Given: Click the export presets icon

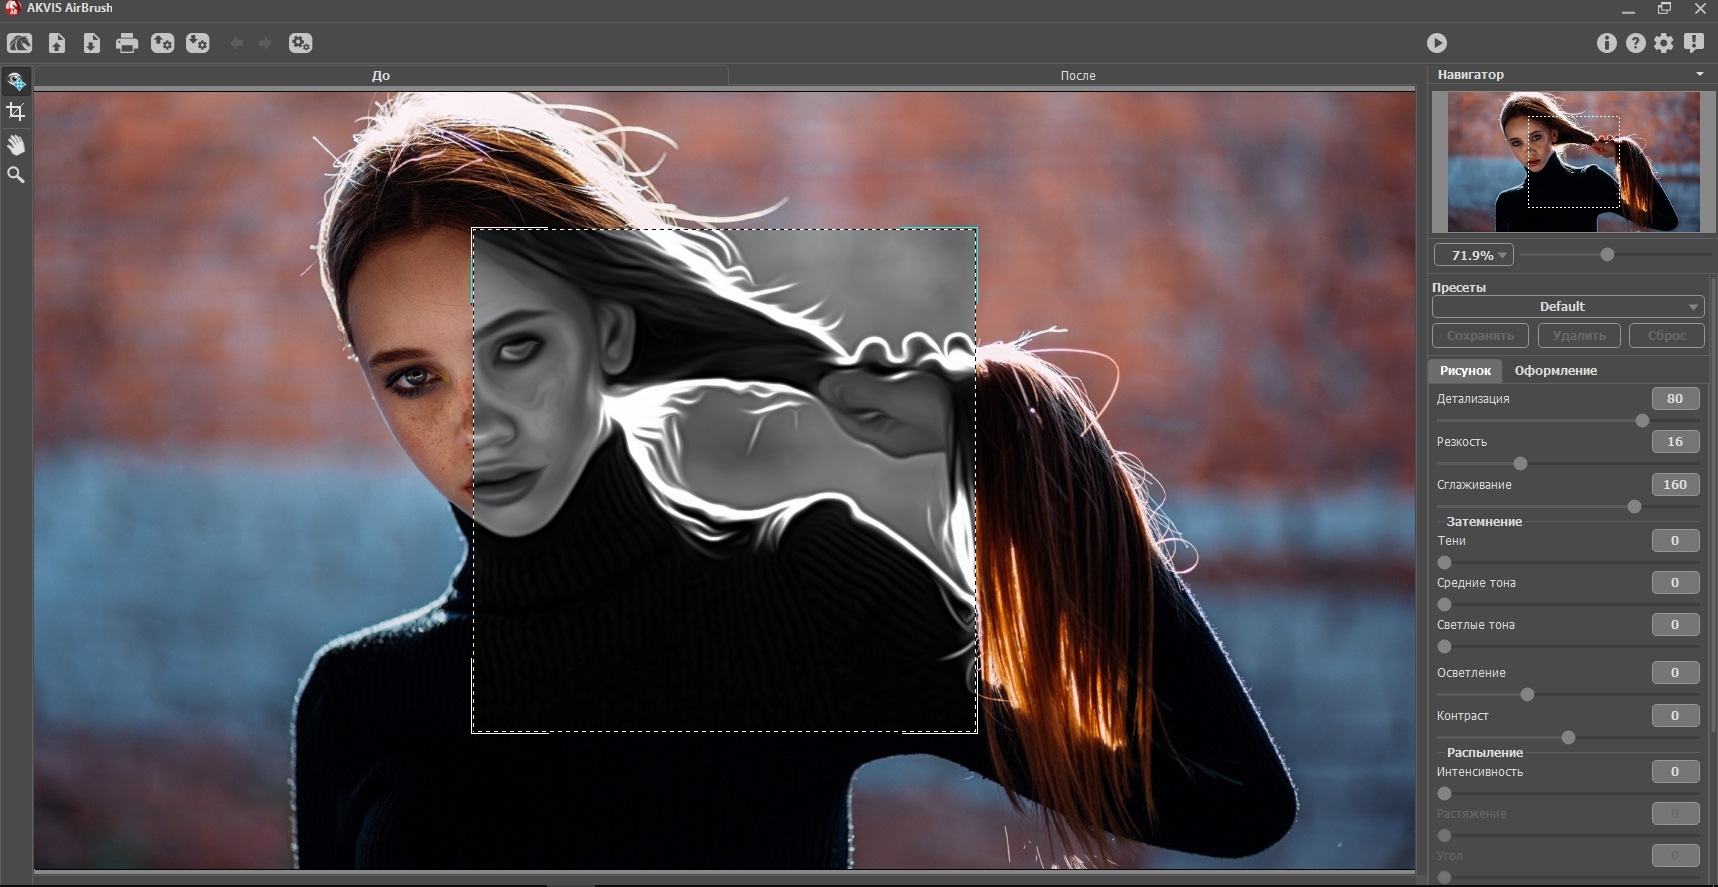Looking at the screenshot, I should (x=198, y=43).
